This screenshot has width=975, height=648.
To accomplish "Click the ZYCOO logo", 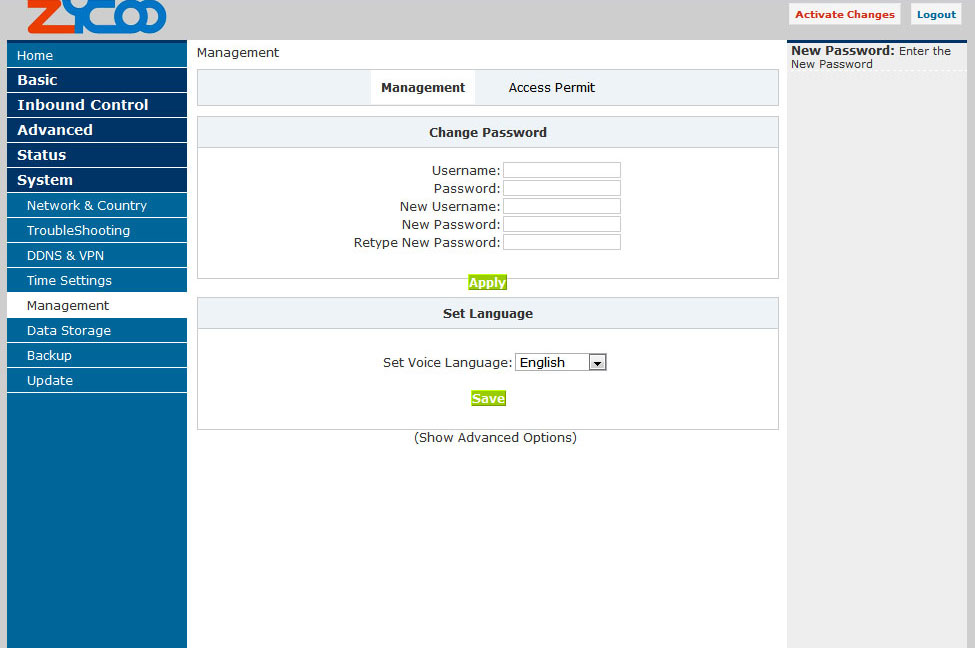I will pyautogui.click(x=96, y=16).
